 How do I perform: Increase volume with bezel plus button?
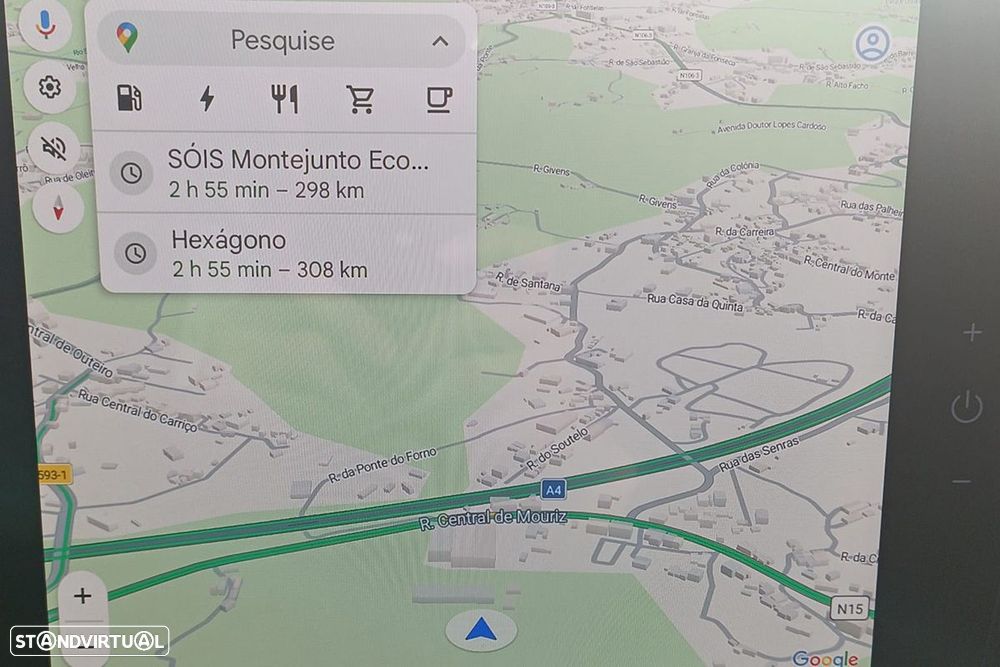pos(972,332)
